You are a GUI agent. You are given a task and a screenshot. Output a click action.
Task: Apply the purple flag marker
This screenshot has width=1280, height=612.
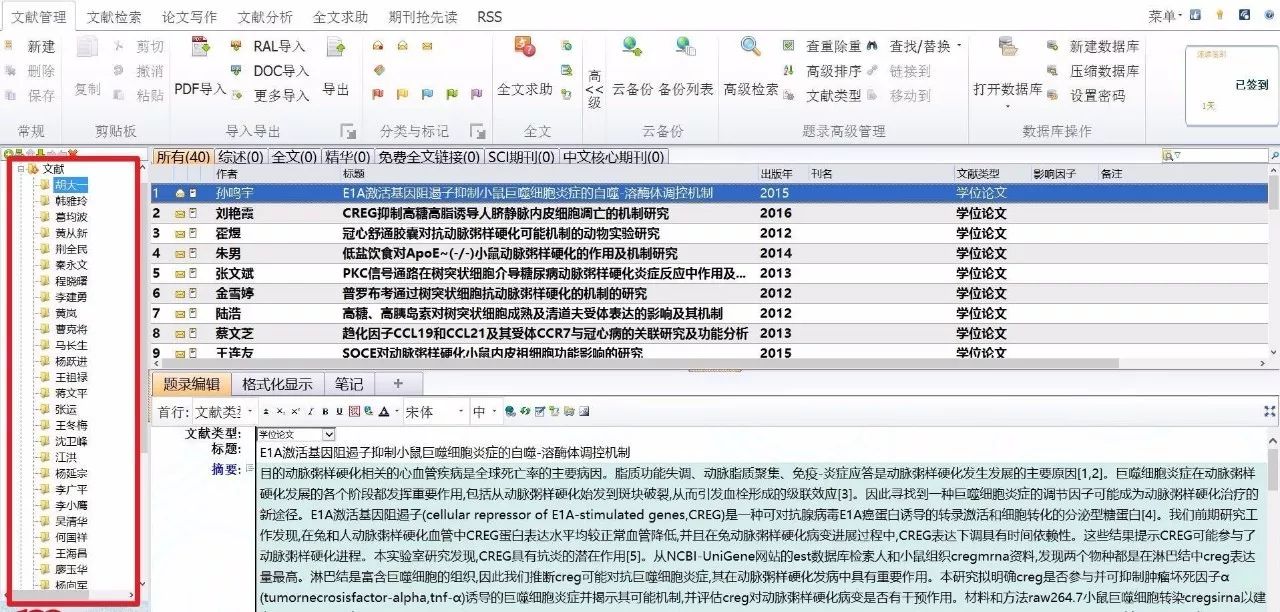(474, 95)
